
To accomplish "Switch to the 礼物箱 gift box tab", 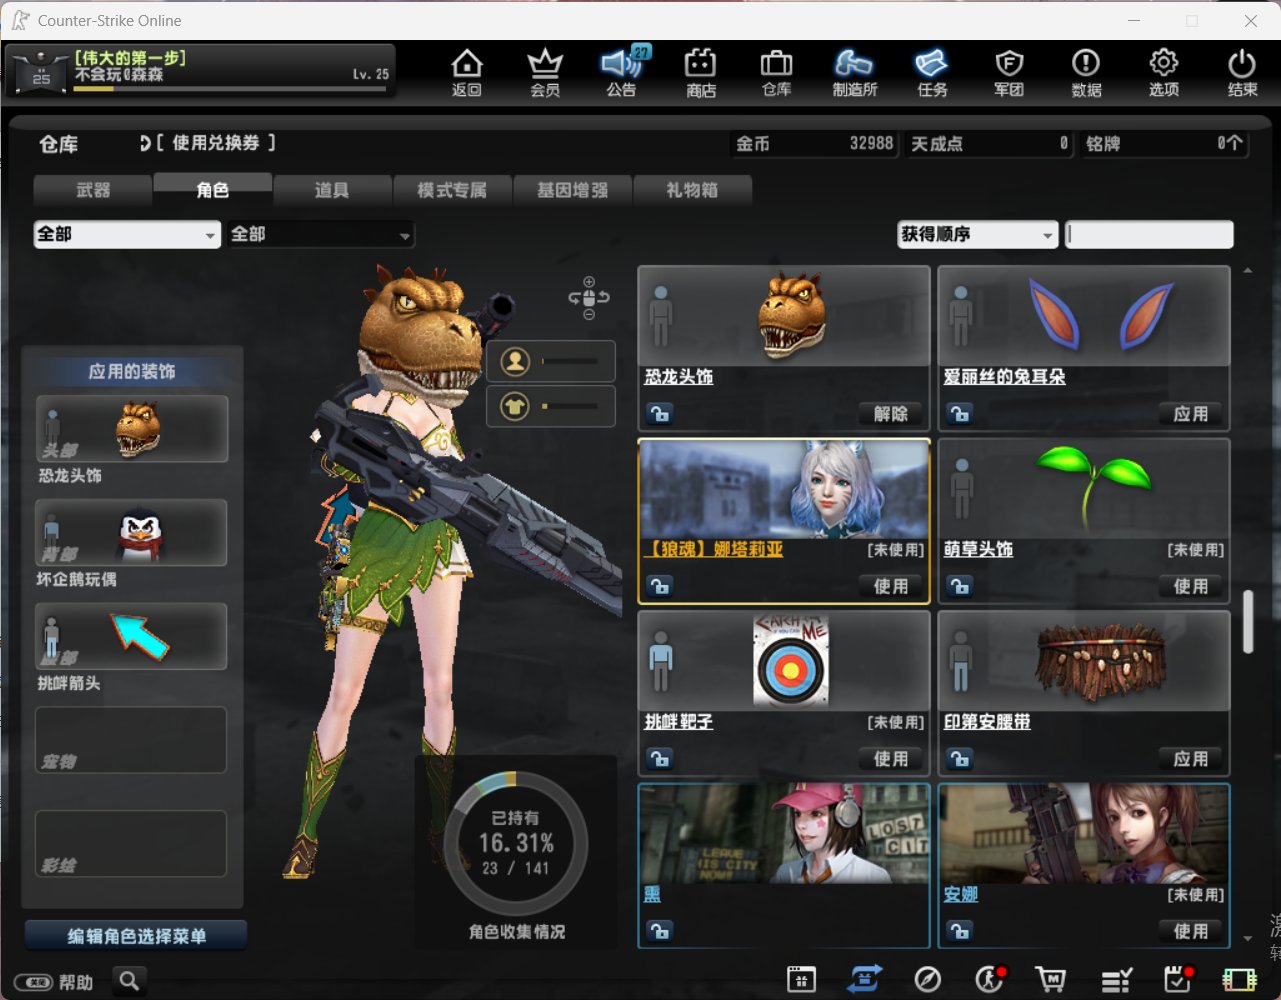I will 692,190.
